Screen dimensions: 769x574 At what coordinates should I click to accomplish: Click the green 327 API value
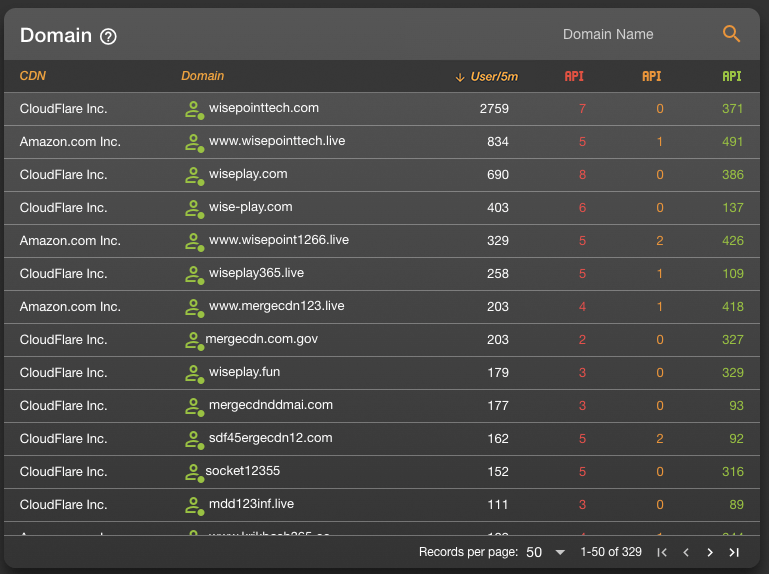[733, 340]
